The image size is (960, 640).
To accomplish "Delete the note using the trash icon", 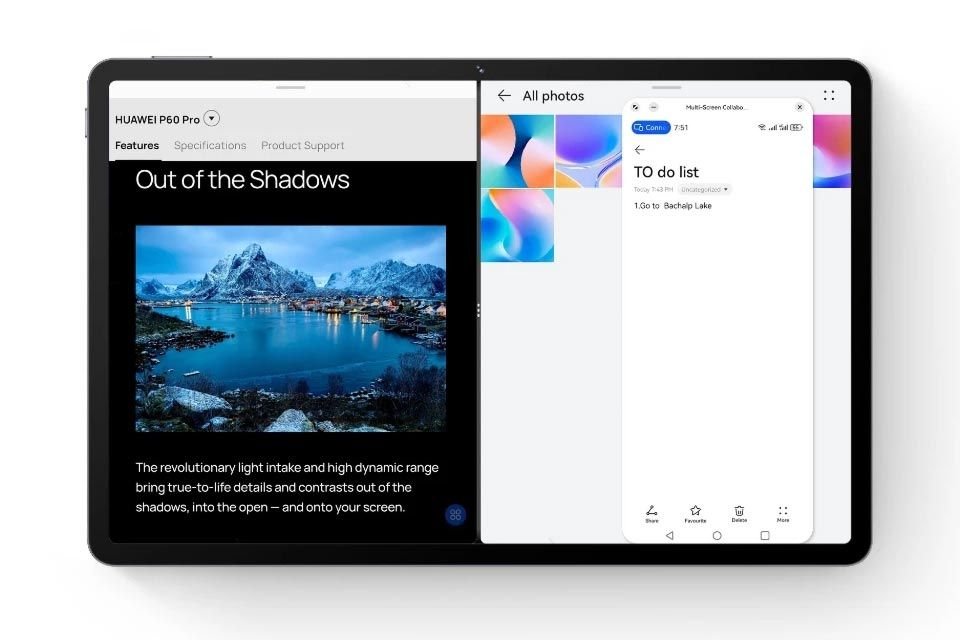I will coord(739,512).
